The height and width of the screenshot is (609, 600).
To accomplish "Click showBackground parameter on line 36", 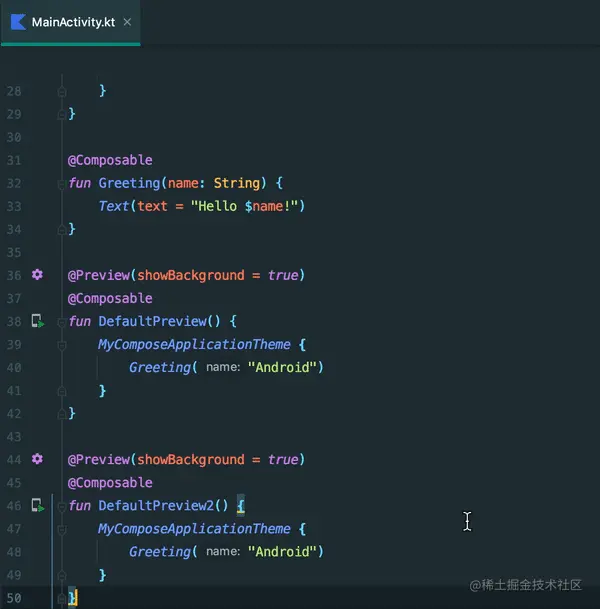I will point(191,275).
